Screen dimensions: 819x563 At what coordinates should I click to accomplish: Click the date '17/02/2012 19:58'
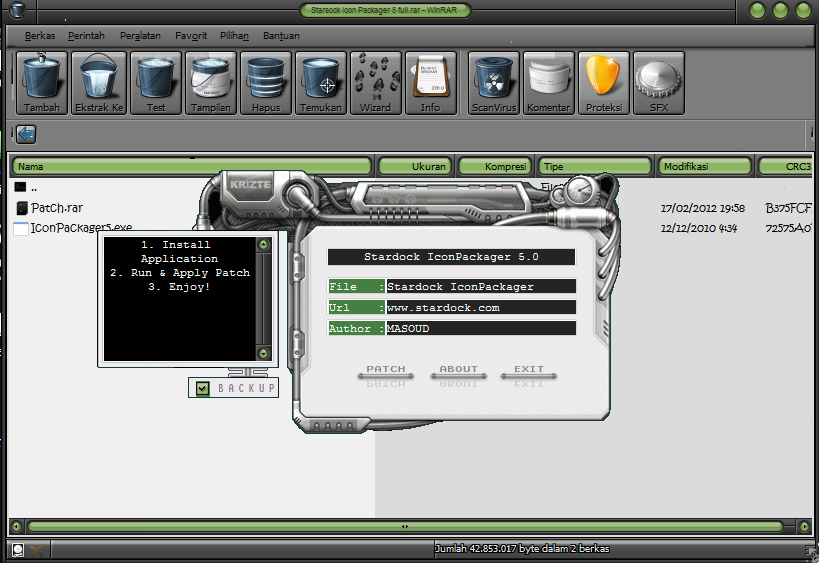pos(703,208)
